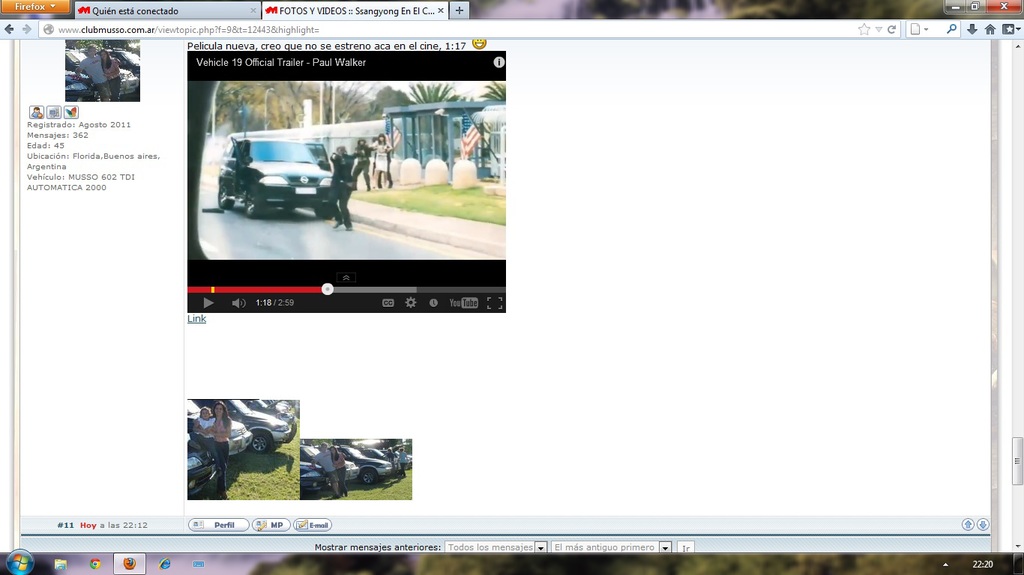Open the site identity globe icon

pyautogui.click(x=48, y=29)
